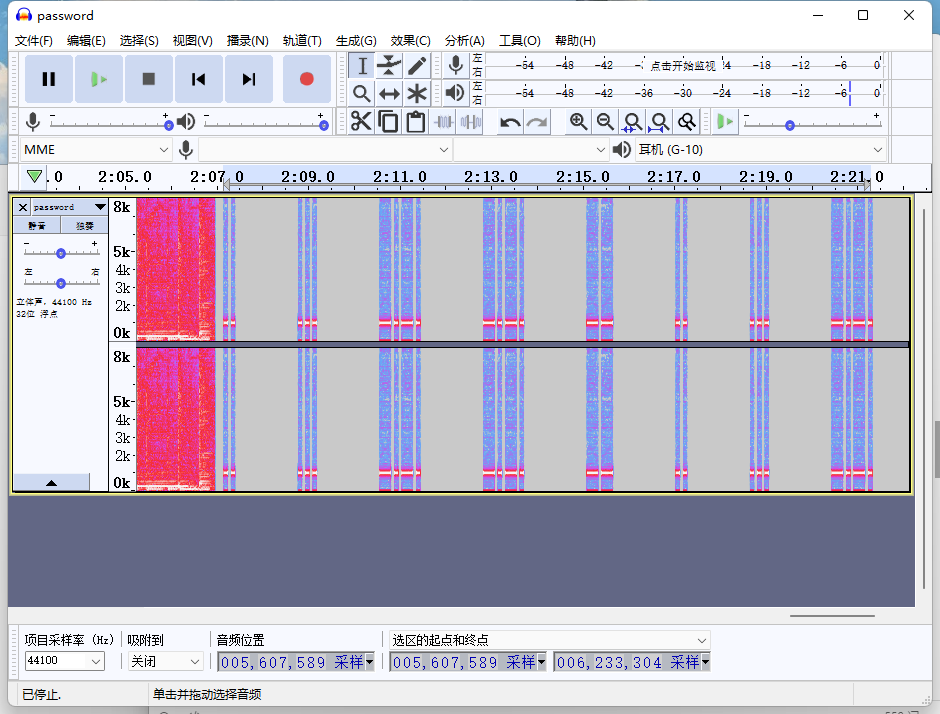Skip to end of track
Viewport: 940px width, 714px height.
[249, 79]
